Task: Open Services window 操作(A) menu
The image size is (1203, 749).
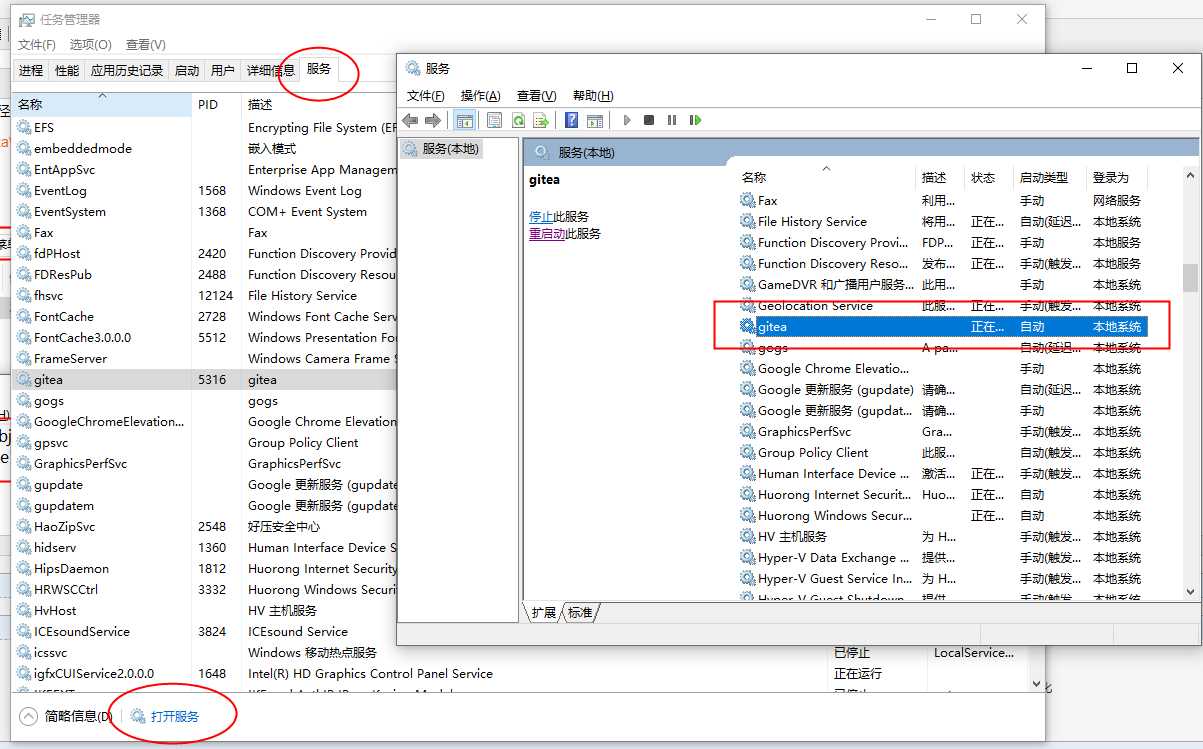Action: point(481,96)
